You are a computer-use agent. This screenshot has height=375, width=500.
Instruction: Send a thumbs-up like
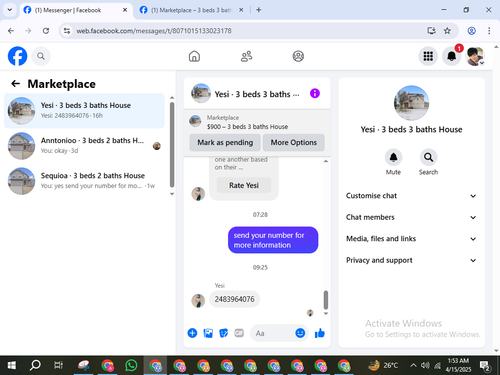coord(320,333)
